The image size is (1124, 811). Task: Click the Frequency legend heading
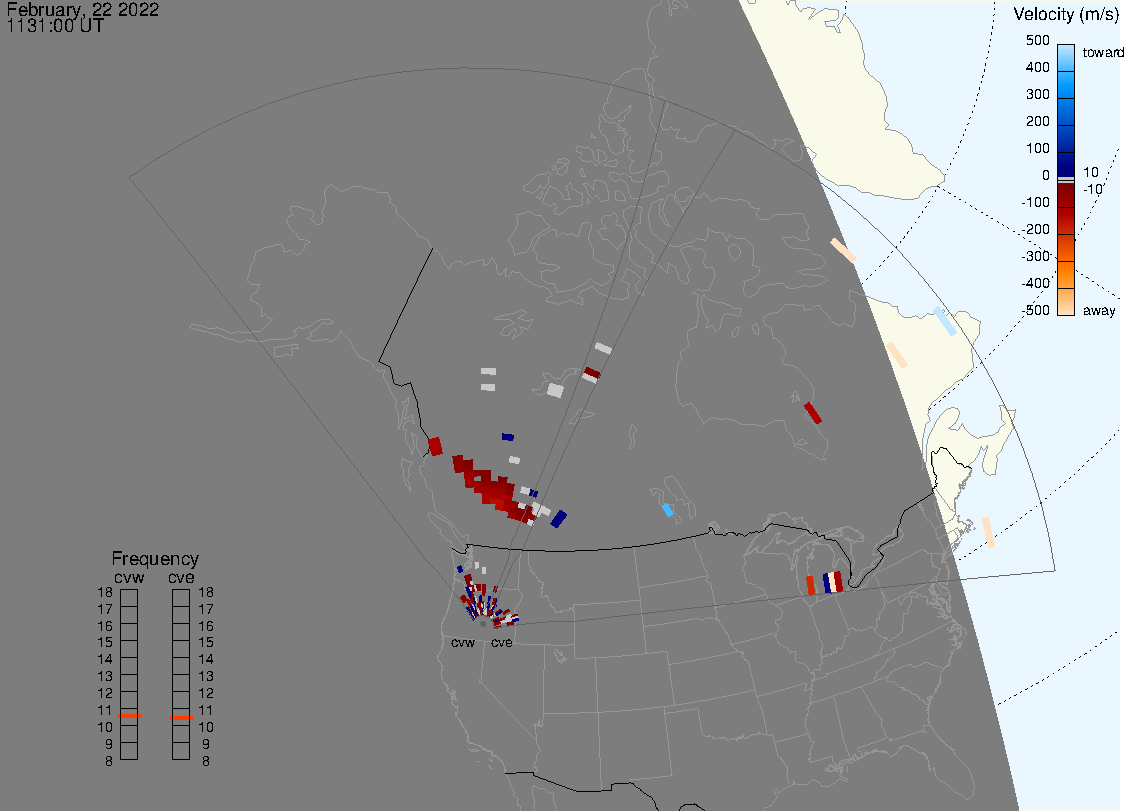click(155, 559)
